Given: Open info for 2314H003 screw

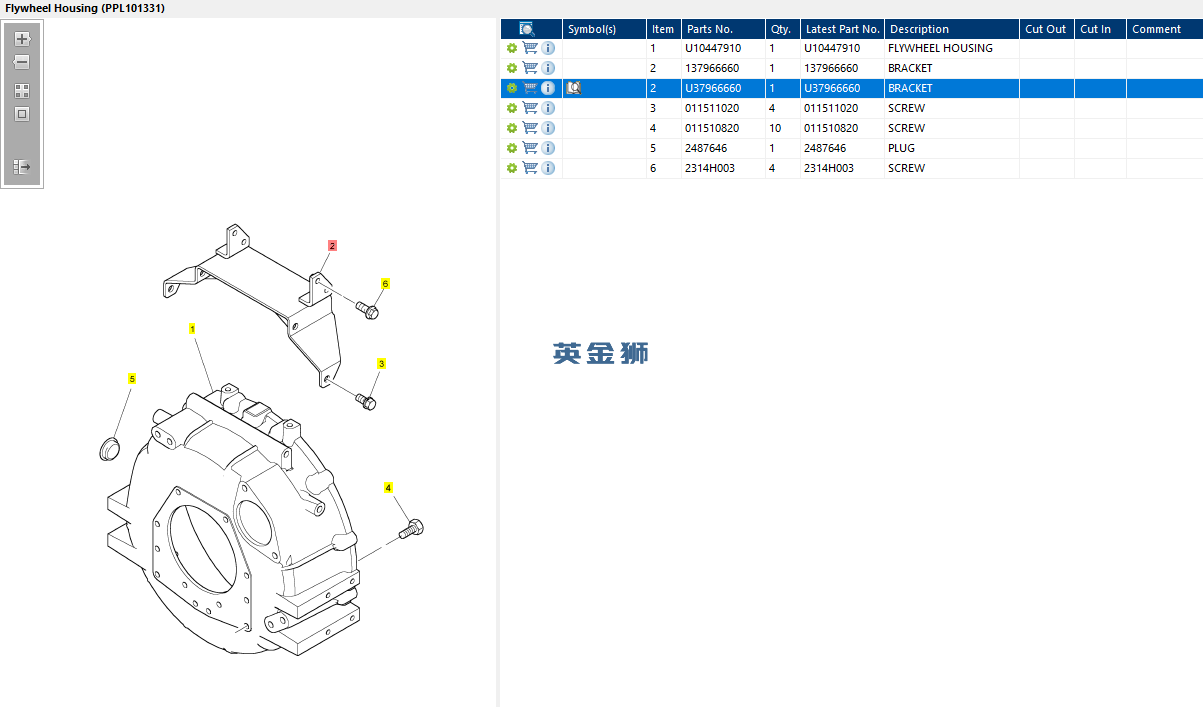Looking at the screenshot, I should 548,168.
